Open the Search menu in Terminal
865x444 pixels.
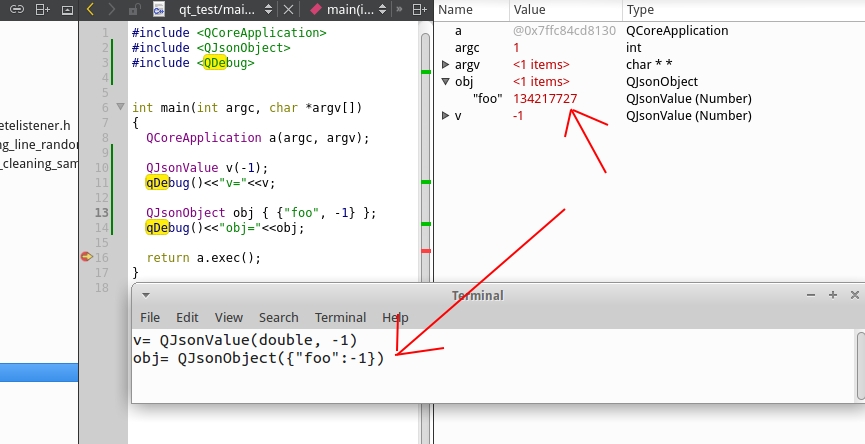click(278, 317)
